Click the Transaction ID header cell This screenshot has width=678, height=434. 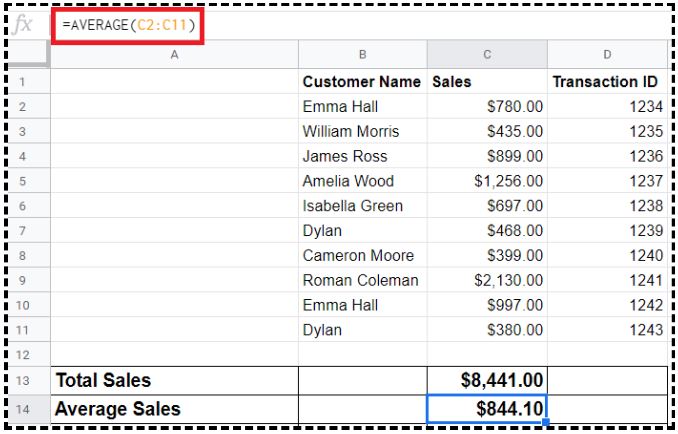[x=607, y=82]
